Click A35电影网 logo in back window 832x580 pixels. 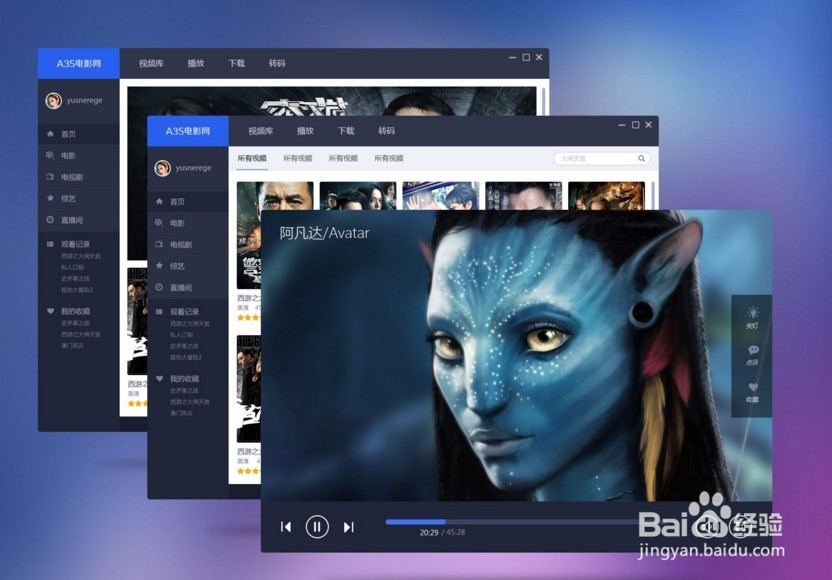[79, 64]
